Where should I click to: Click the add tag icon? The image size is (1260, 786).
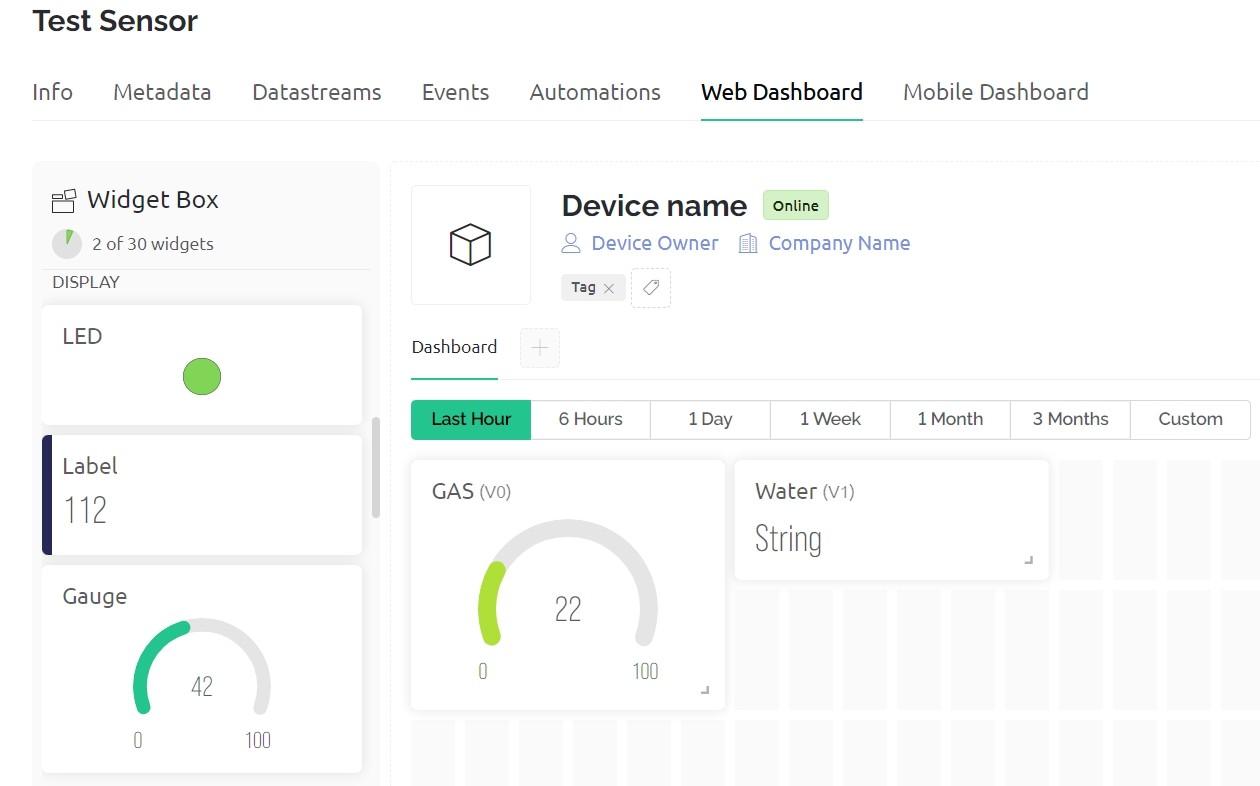[x=650, y=288]
